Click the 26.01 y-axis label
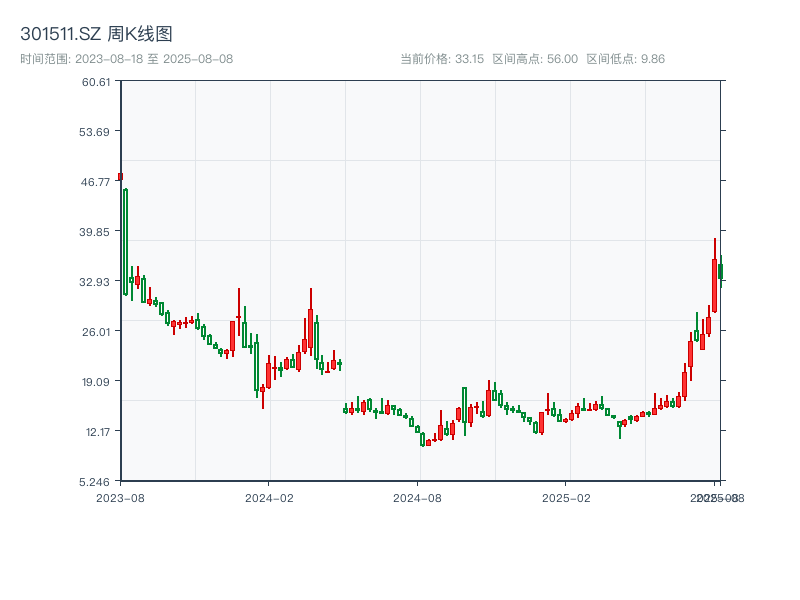 point(96,332)
